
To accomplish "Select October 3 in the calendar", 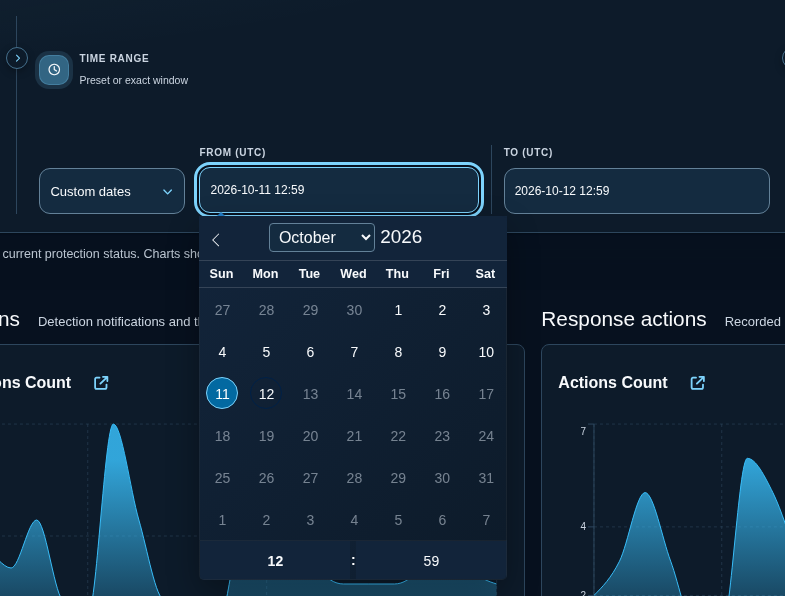I will [x=486, y=310].
